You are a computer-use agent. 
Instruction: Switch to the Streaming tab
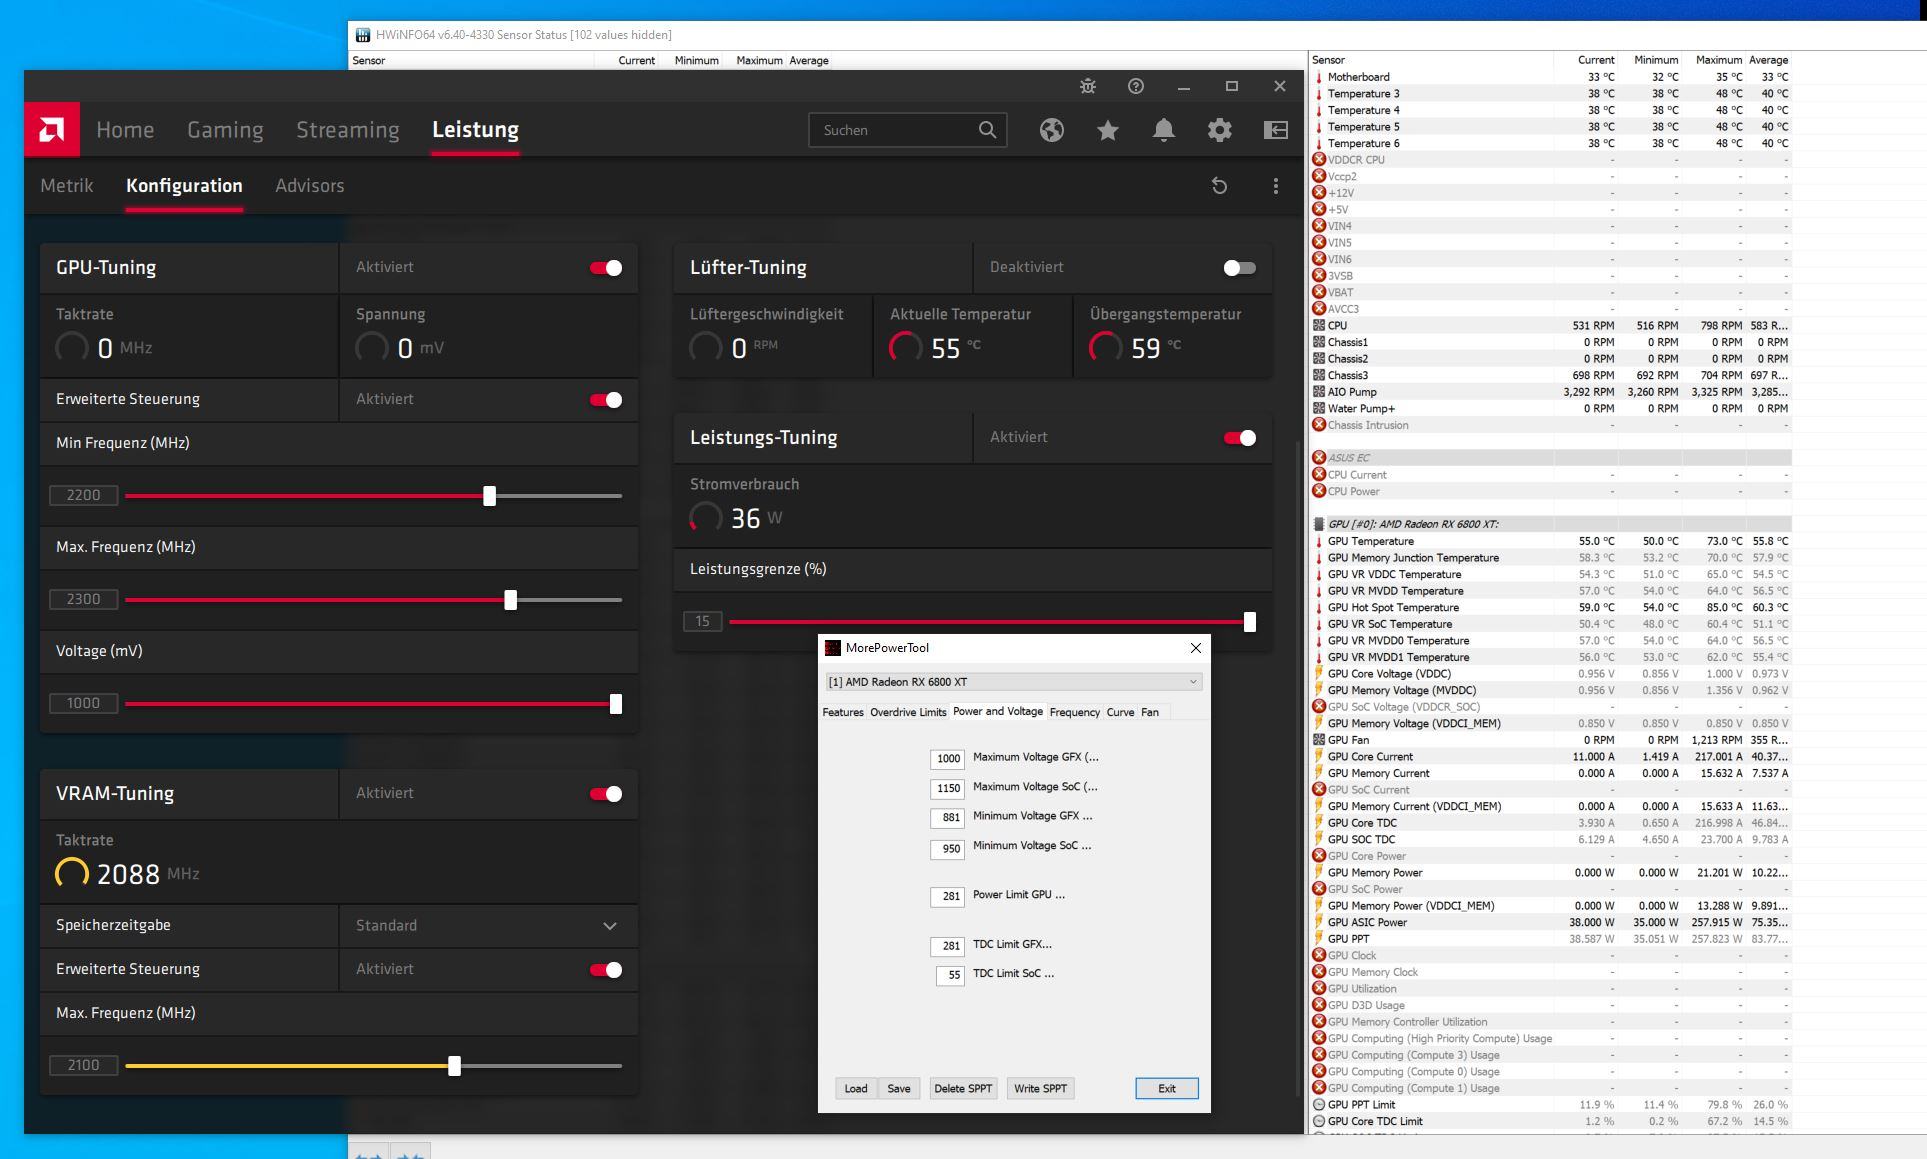coord(347,130)
